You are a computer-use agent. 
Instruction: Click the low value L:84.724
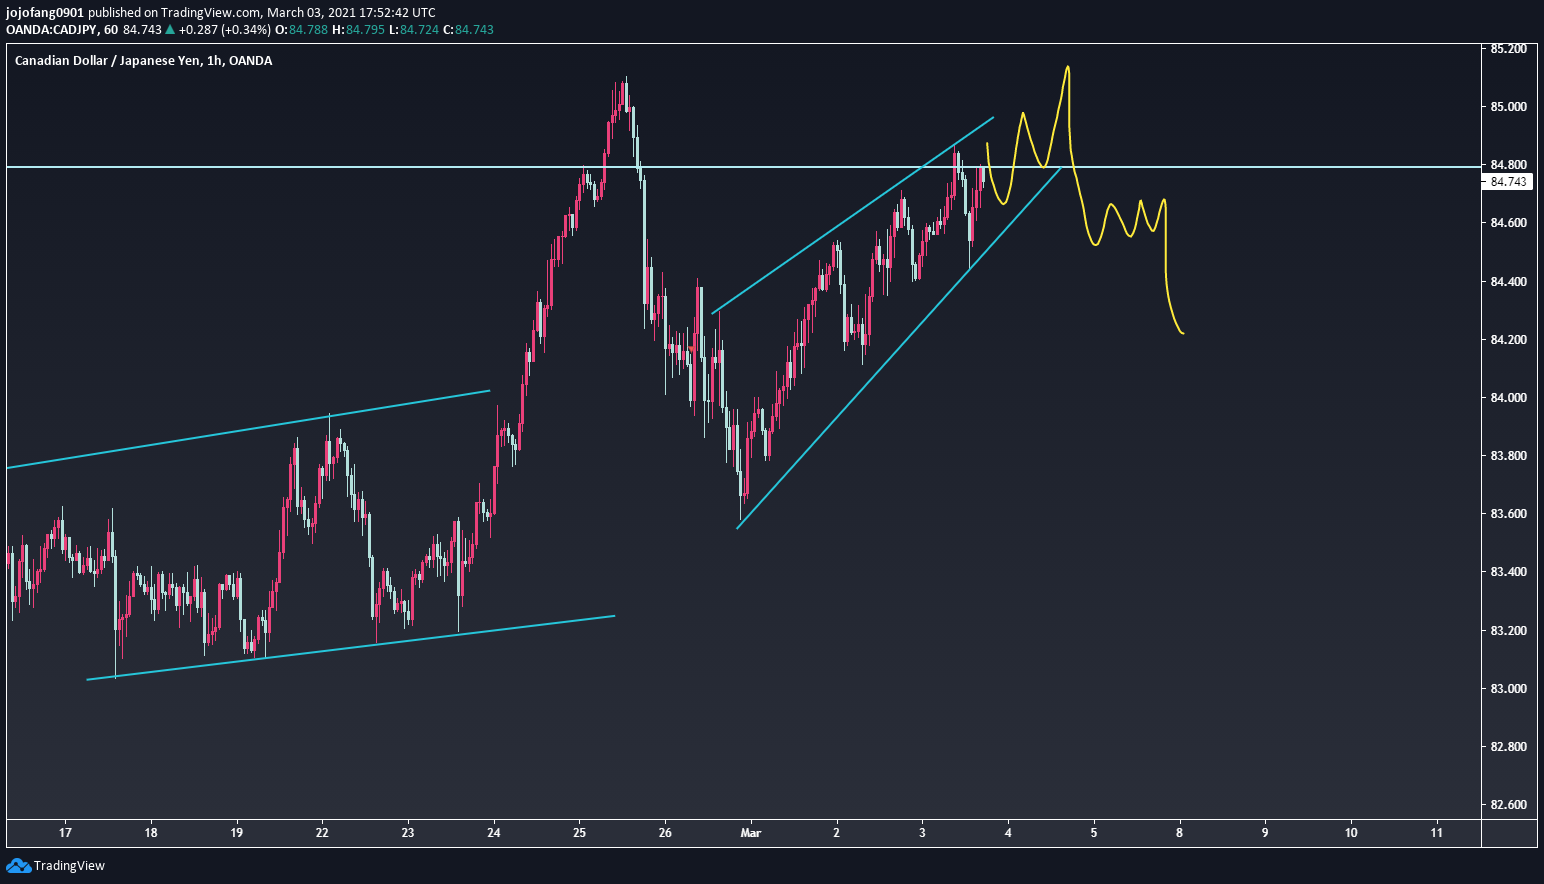pos(412,30)
